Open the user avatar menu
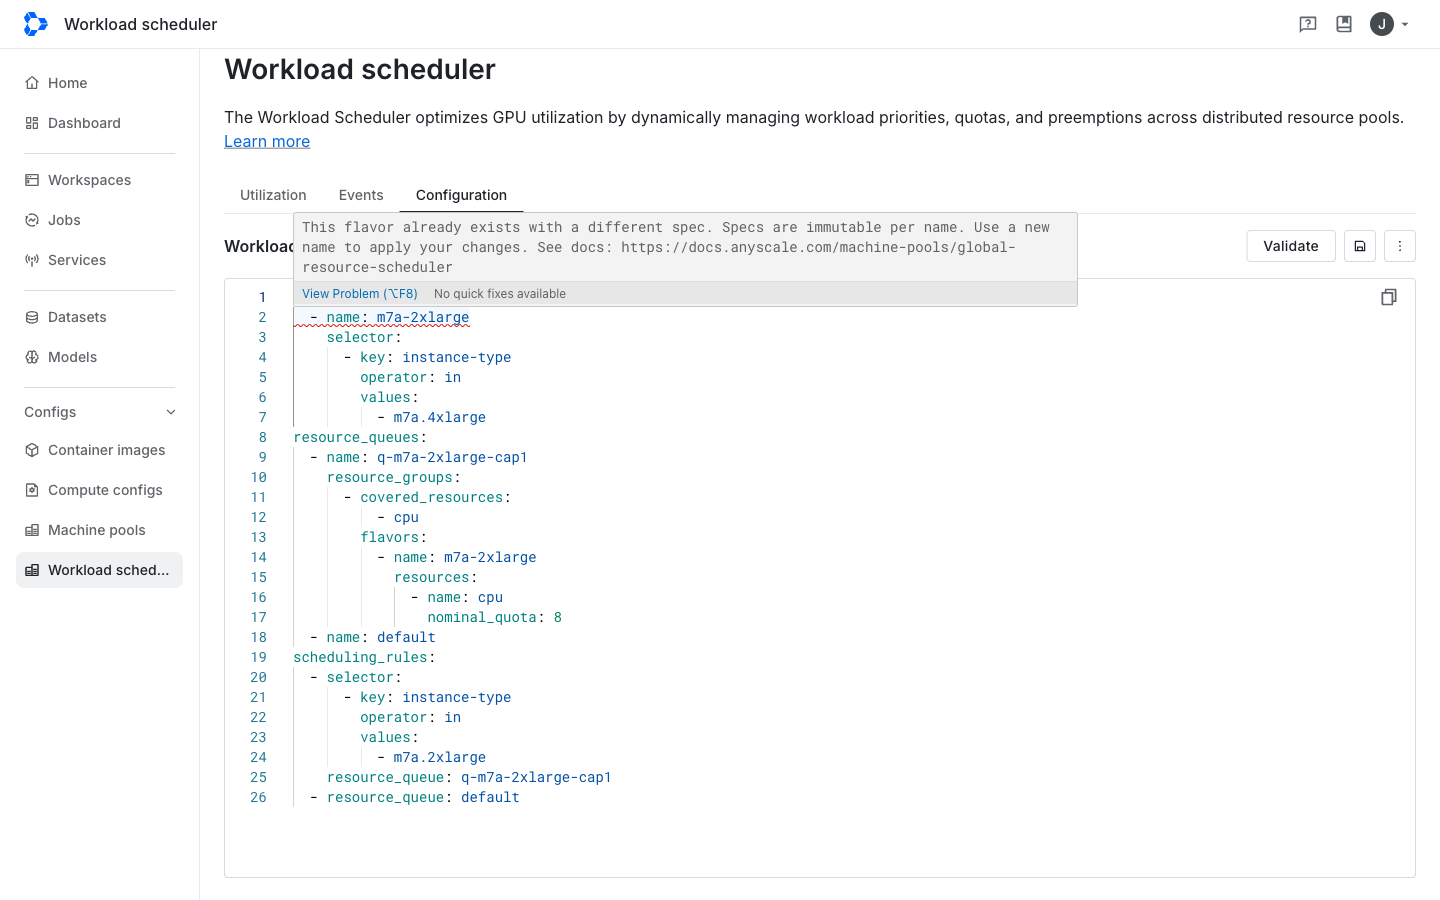The width and height of the screenshot is (1440, 900). pyautogui.click(x=1389, y=24)
